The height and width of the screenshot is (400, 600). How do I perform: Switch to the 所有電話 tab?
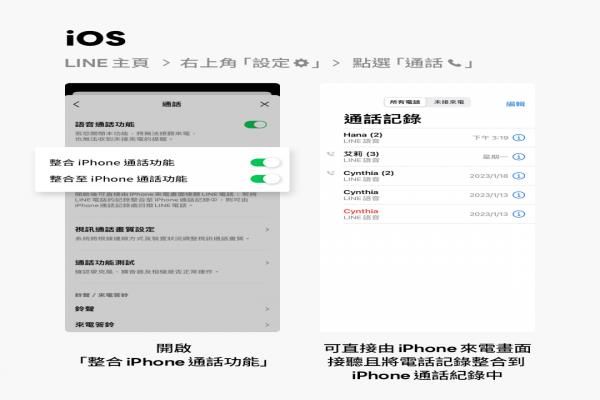coord(405,102)
